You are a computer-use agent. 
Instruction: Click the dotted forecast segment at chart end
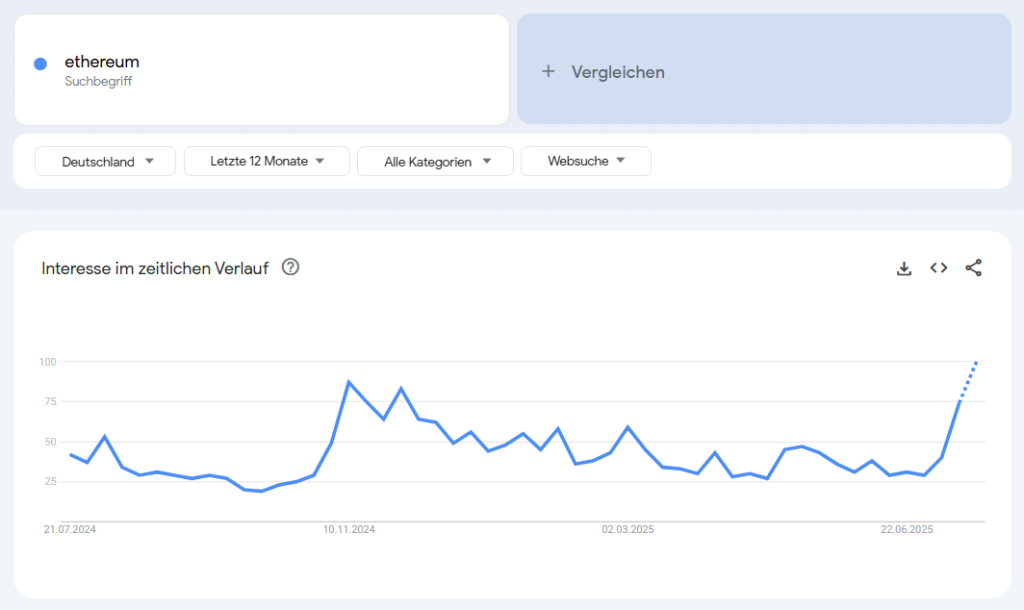pos(968,379)
